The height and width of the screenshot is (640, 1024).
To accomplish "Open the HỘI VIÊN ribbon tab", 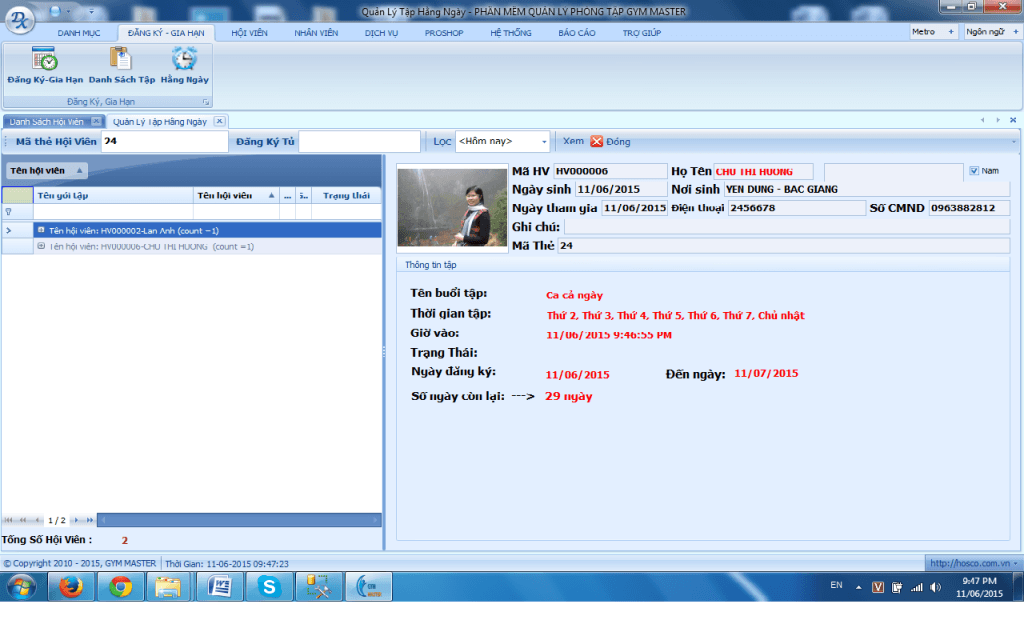I will click(x=249, y=33).
